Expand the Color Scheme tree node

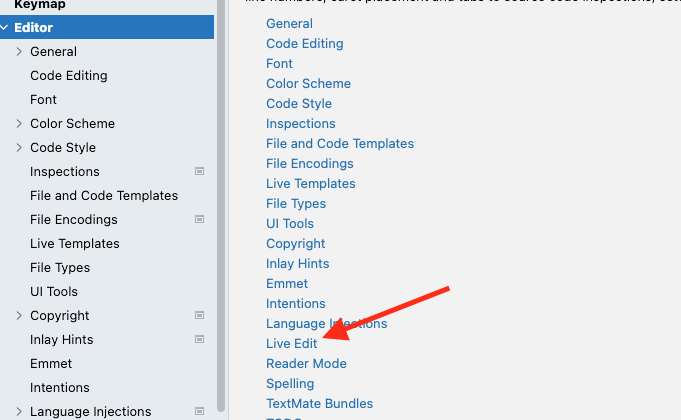[19, 123]
